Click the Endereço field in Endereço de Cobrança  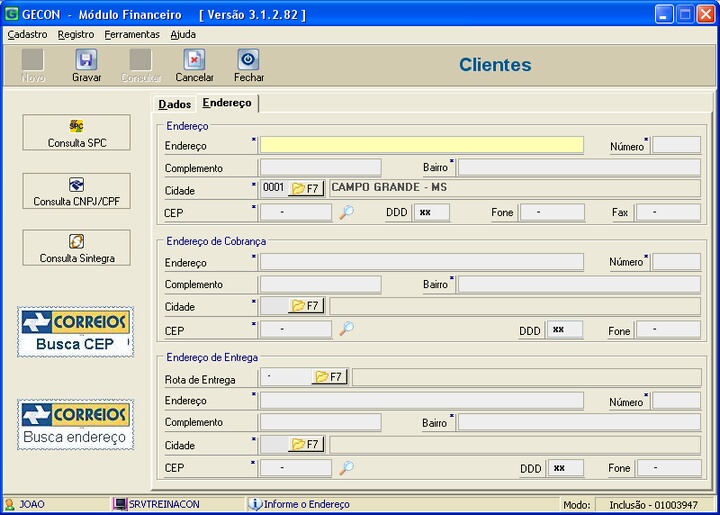(x=422, y=262)
